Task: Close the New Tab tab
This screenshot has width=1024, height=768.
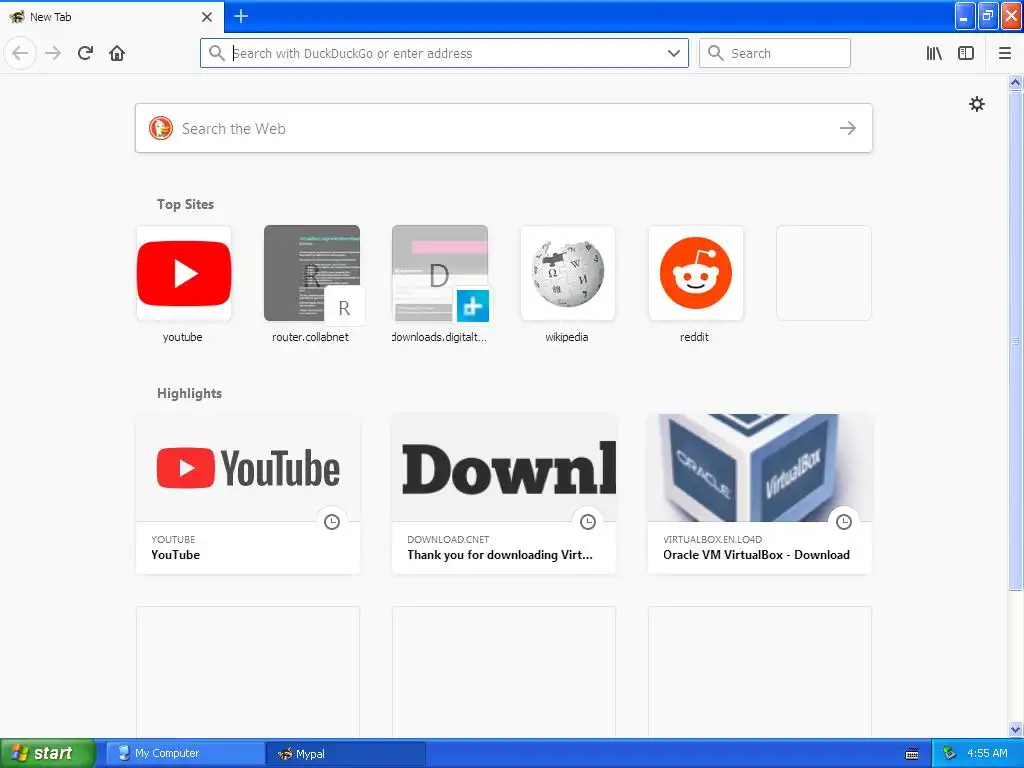Action: pyautogui.click(x=207, y=17)
